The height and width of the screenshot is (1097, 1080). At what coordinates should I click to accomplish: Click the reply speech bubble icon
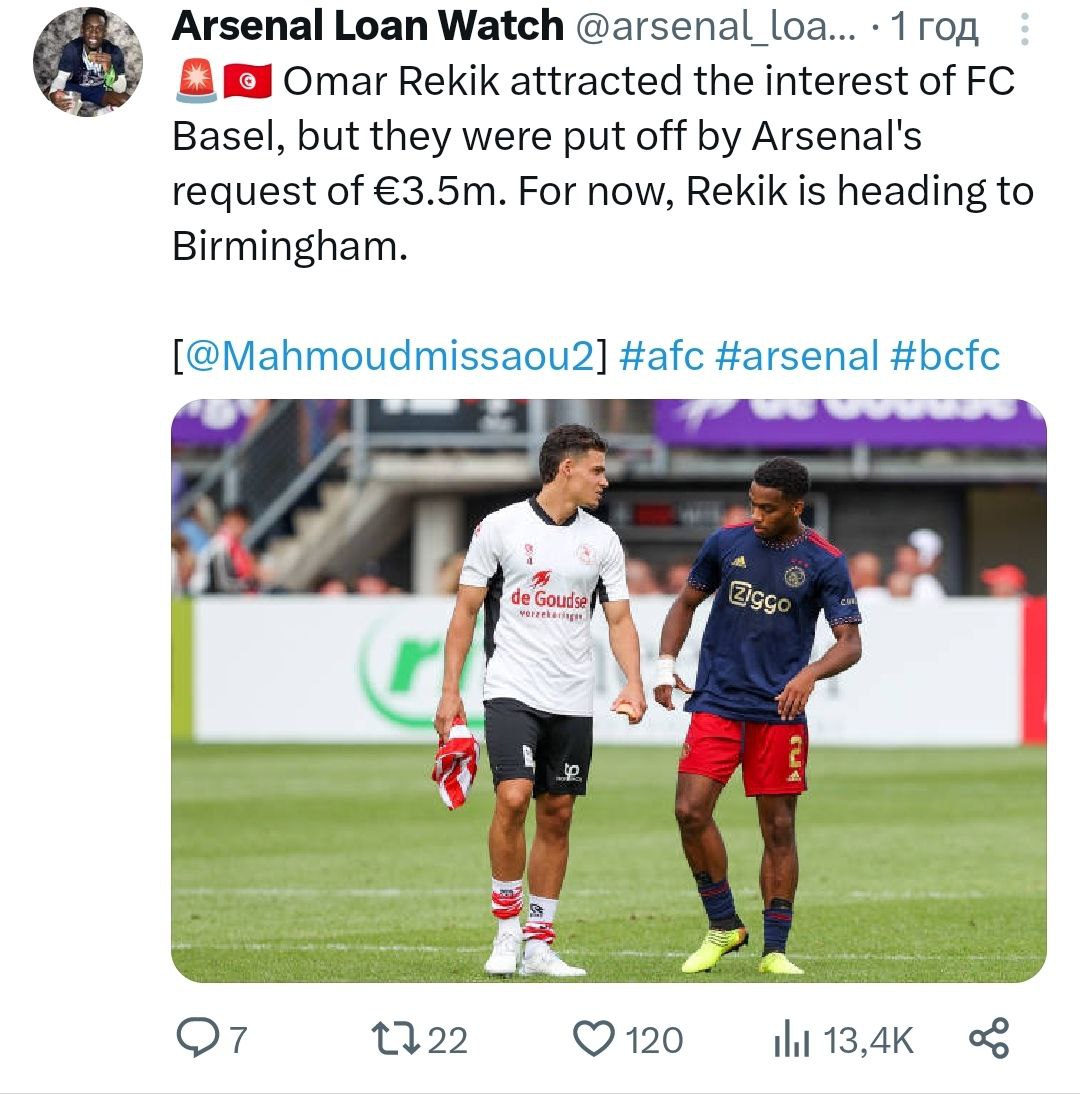(196, 1040)
